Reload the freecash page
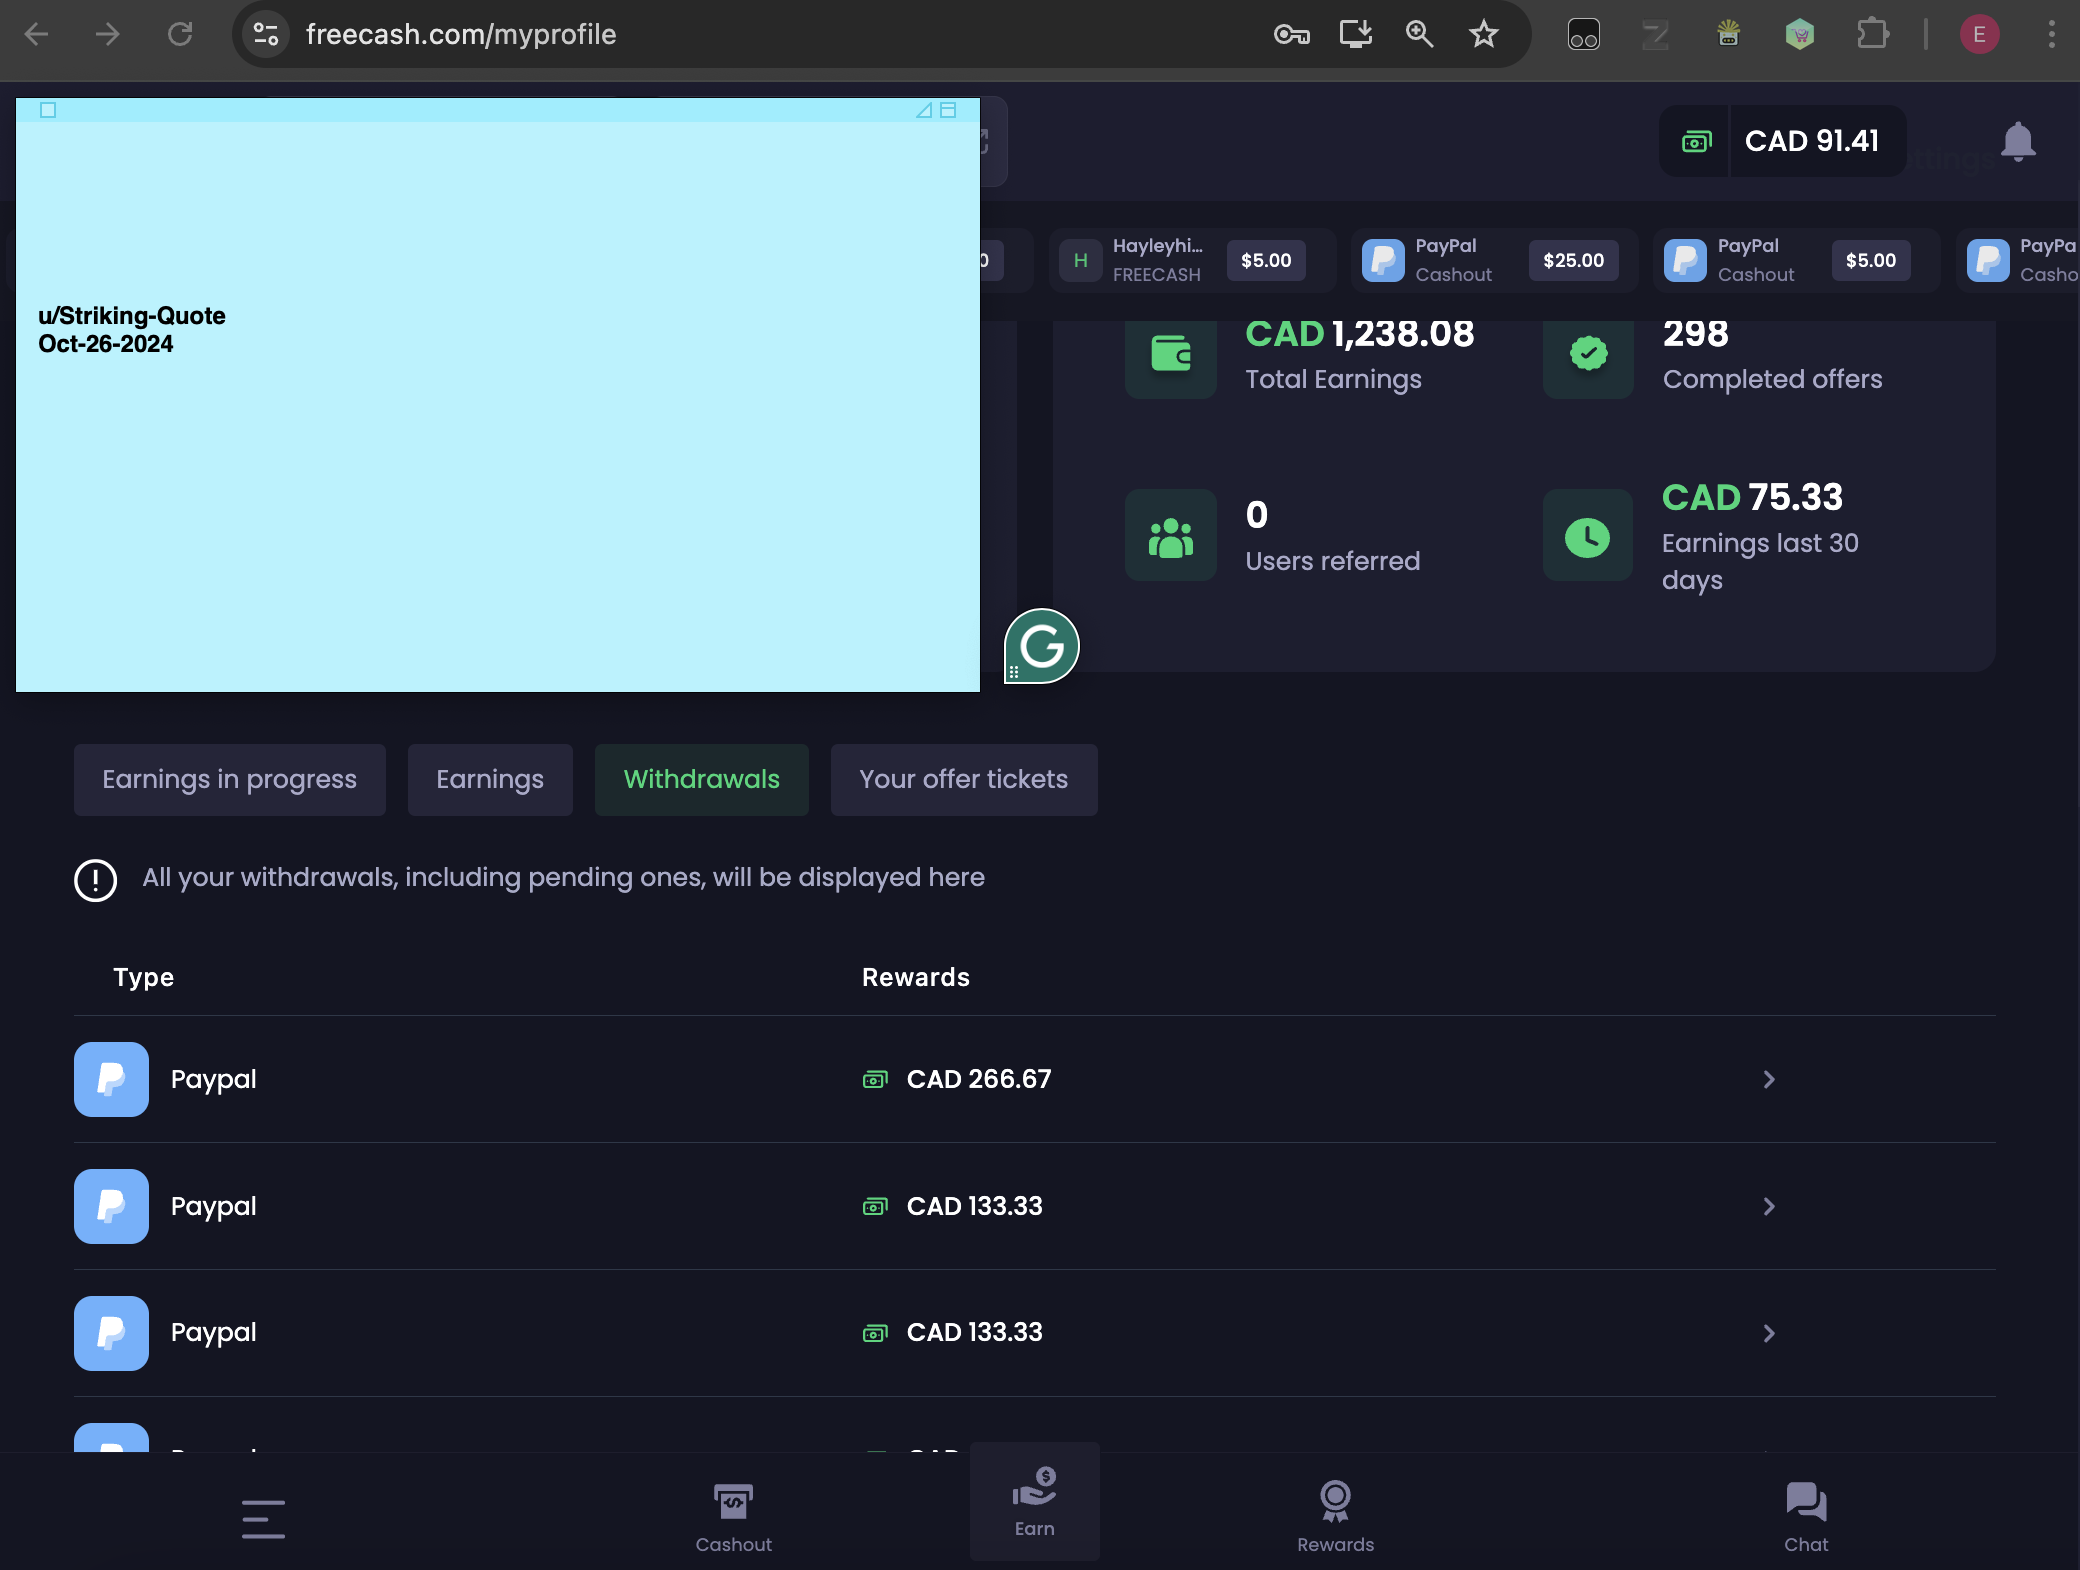 [180, 35]
